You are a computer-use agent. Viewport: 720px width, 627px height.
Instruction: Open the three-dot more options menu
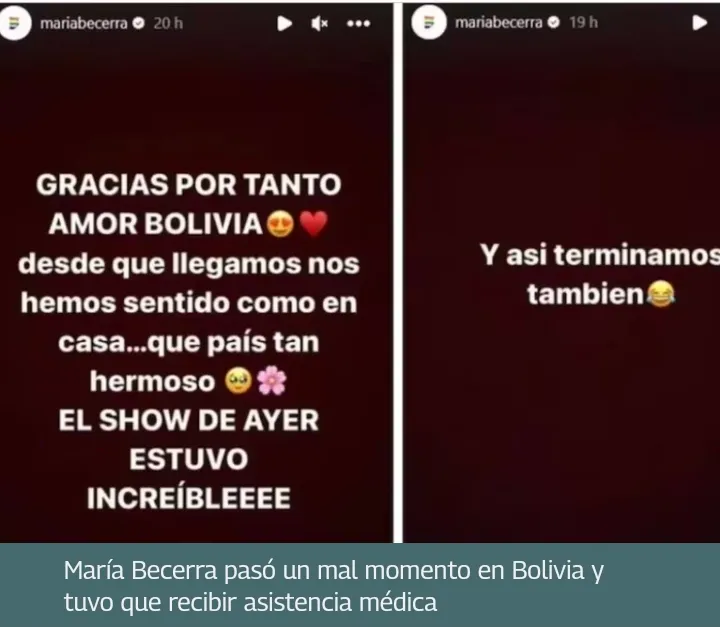click(x=359, y=23)
